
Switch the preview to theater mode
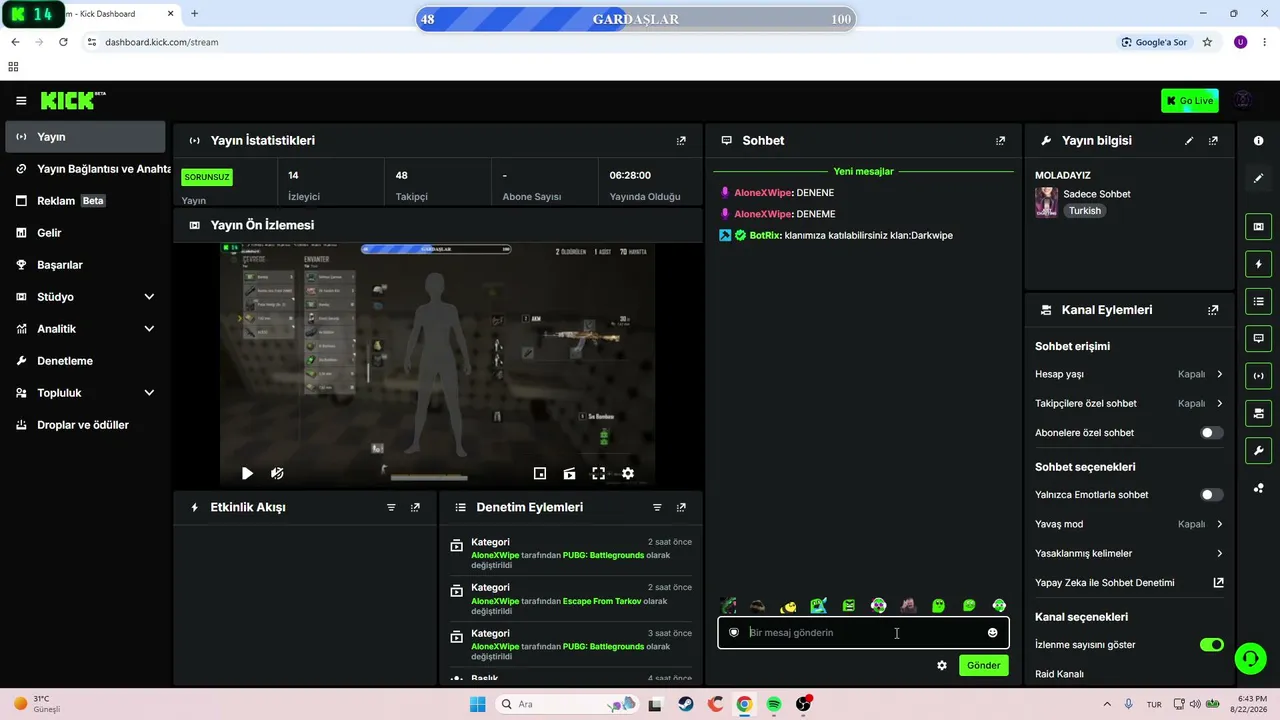tap(569, 473)
